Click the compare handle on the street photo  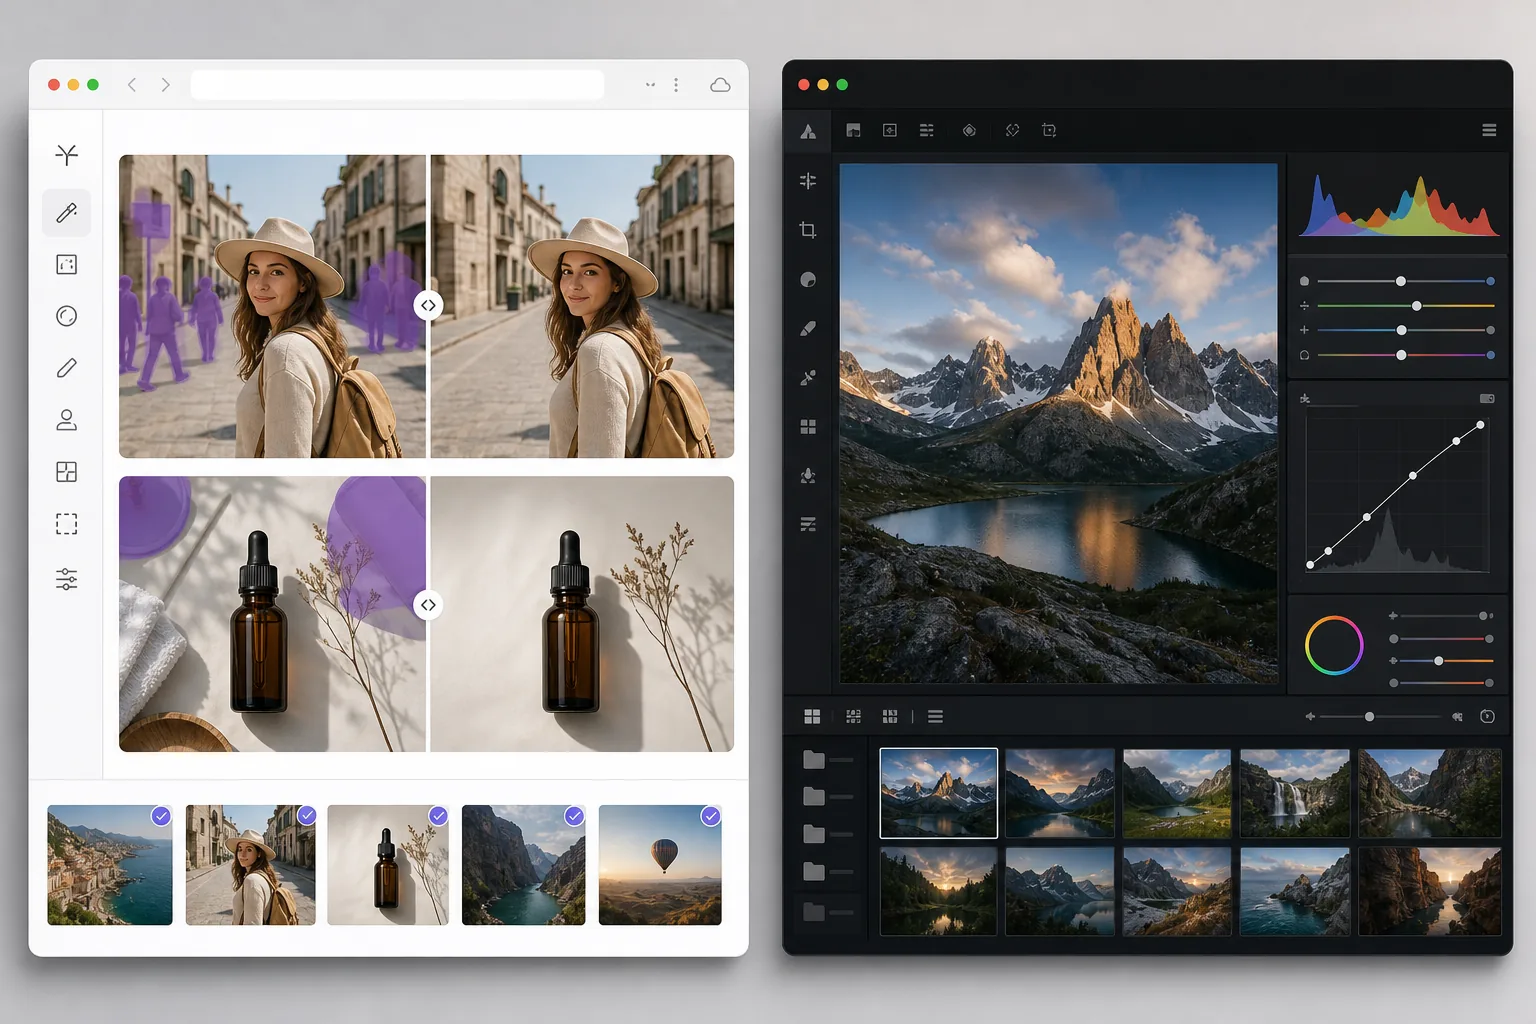coord(428,305)
